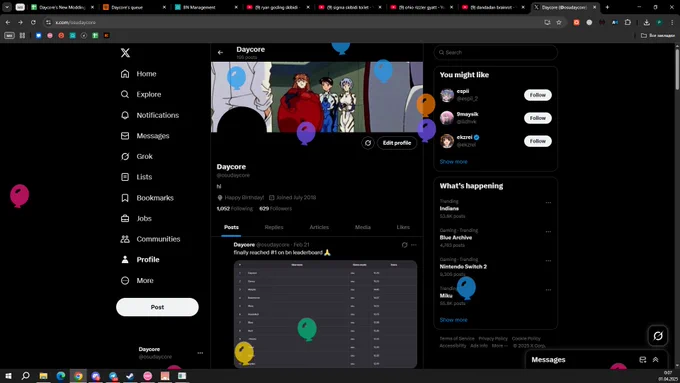Open more options for Miku trend

pos(548,290)
